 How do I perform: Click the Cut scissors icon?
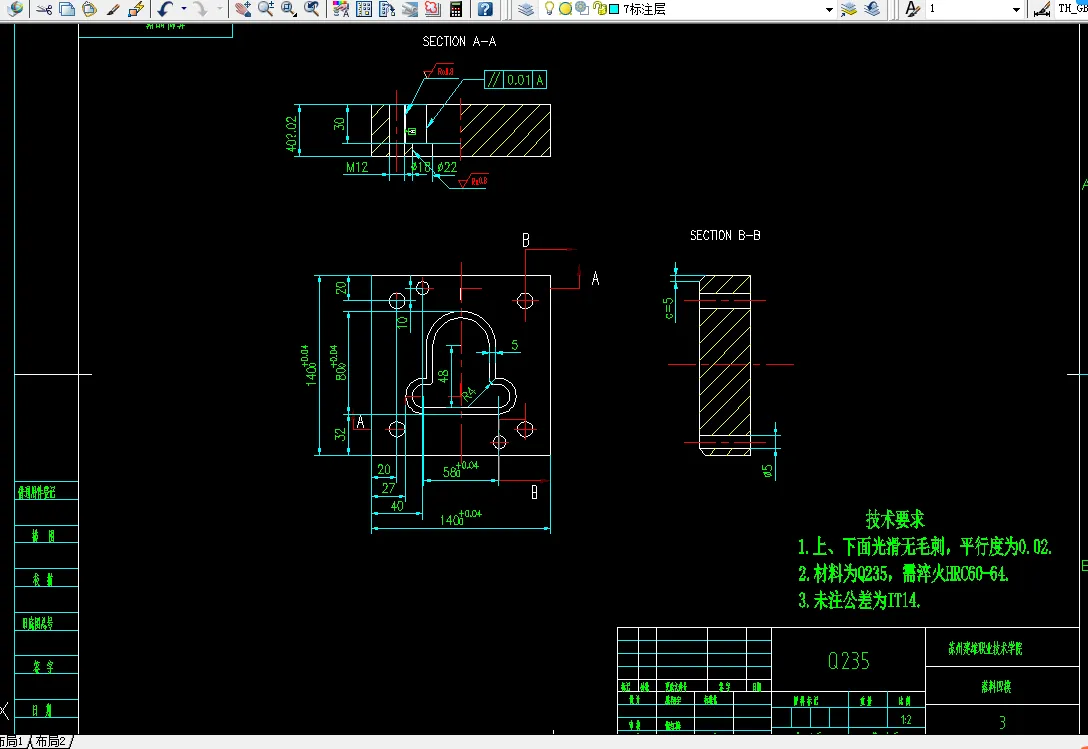(44, 9)
